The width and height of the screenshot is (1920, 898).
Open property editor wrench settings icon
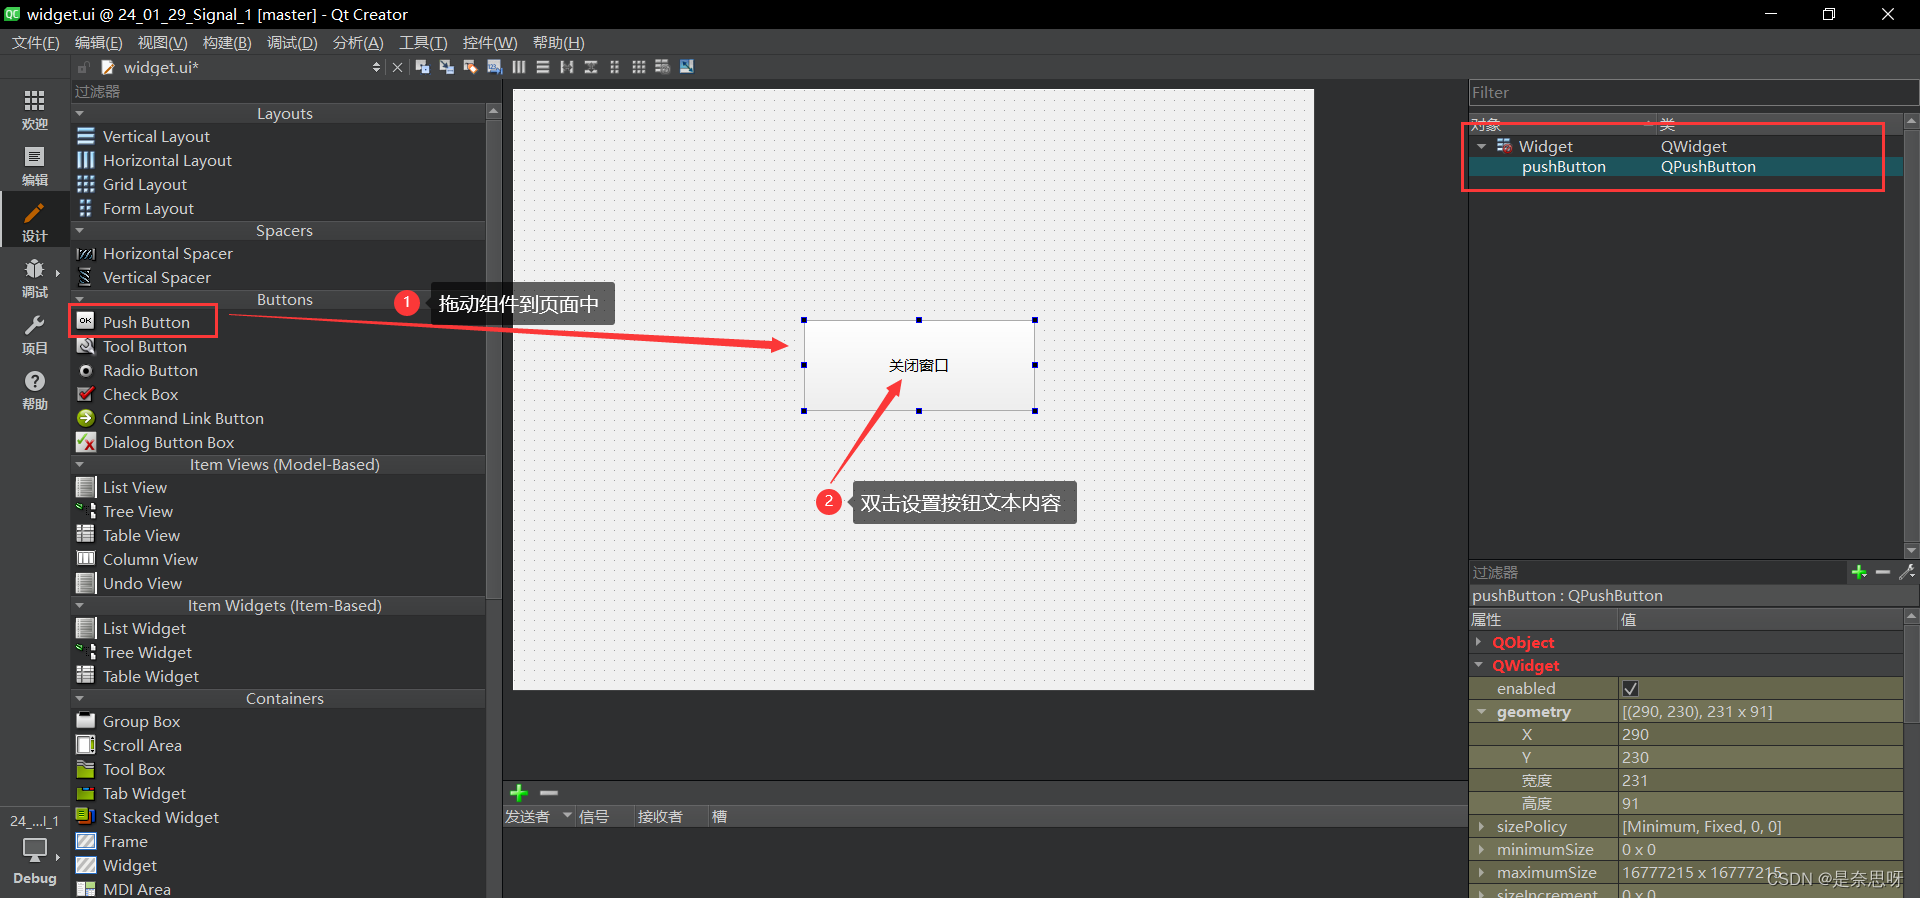[1907, 572]
